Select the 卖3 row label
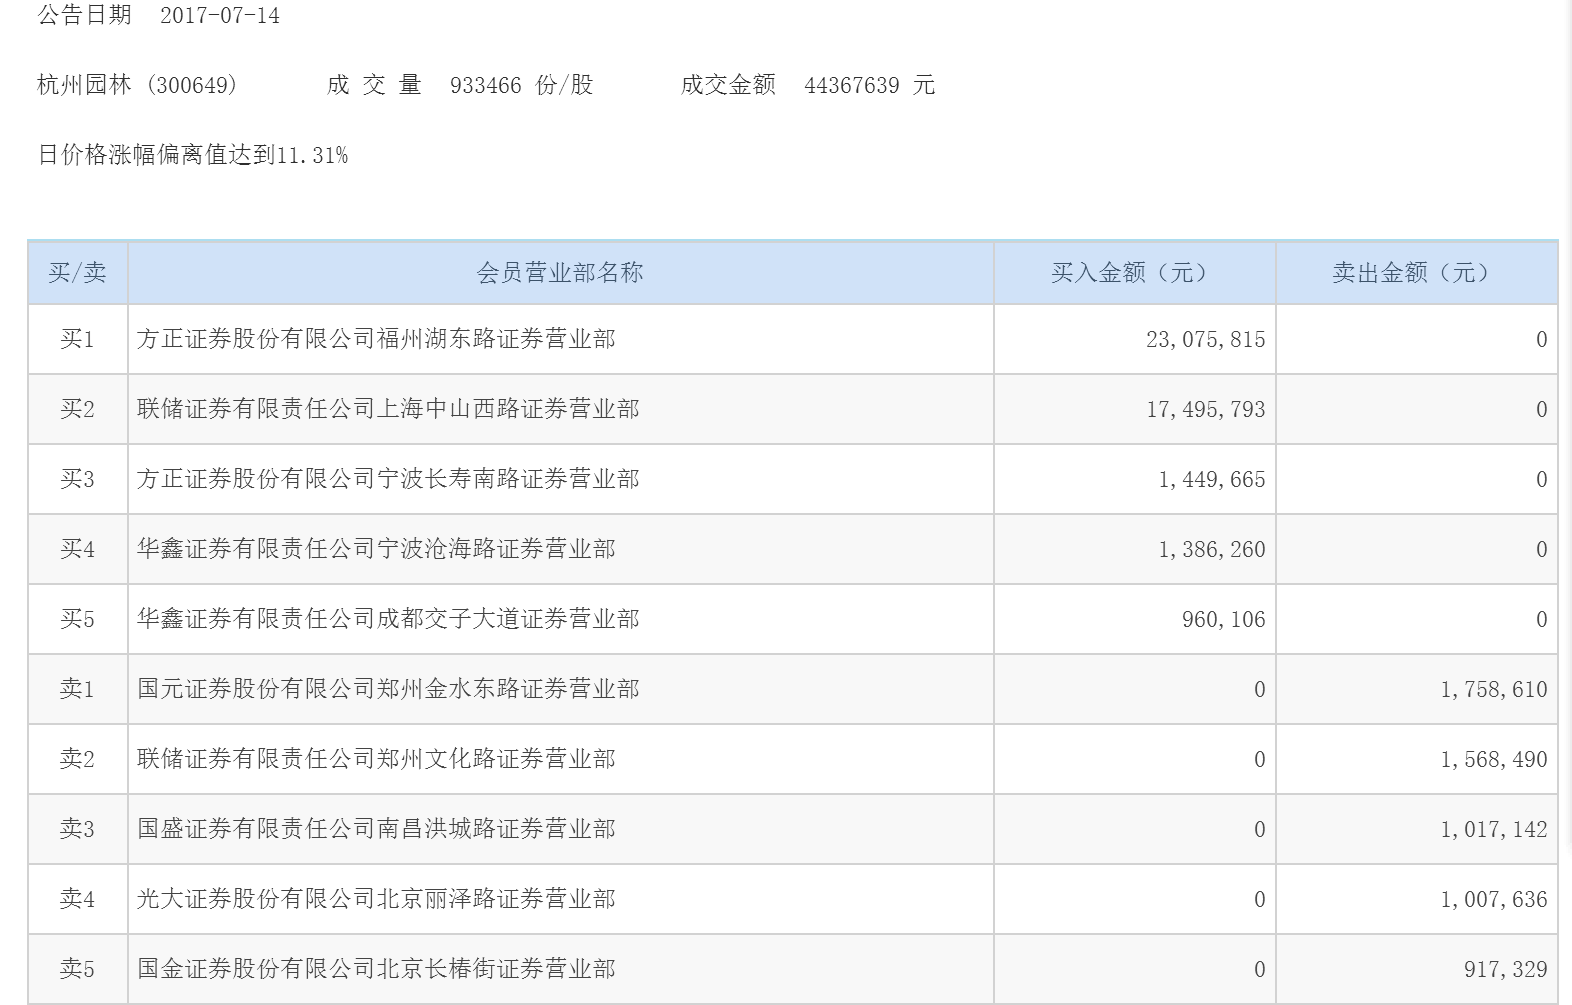 (77, 829)
